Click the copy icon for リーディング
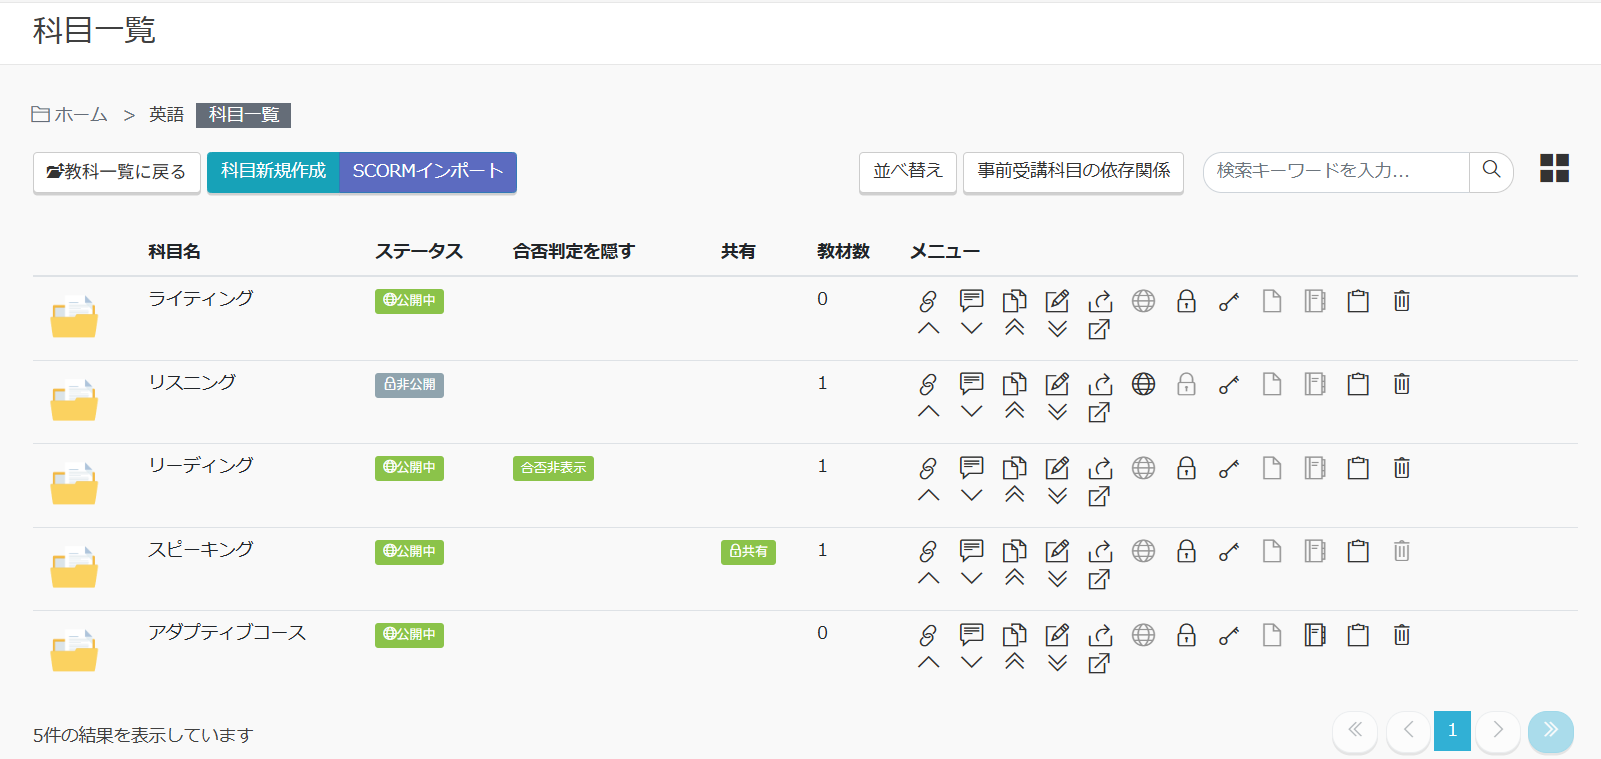 [1014, 468]
